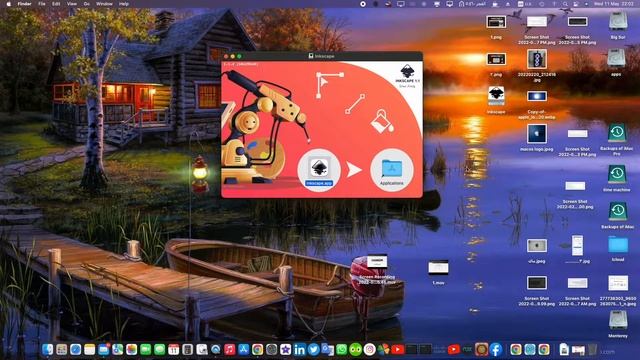Open Facebook from the Dock
This screenshot has height=360, width=640.
(496, 349)
